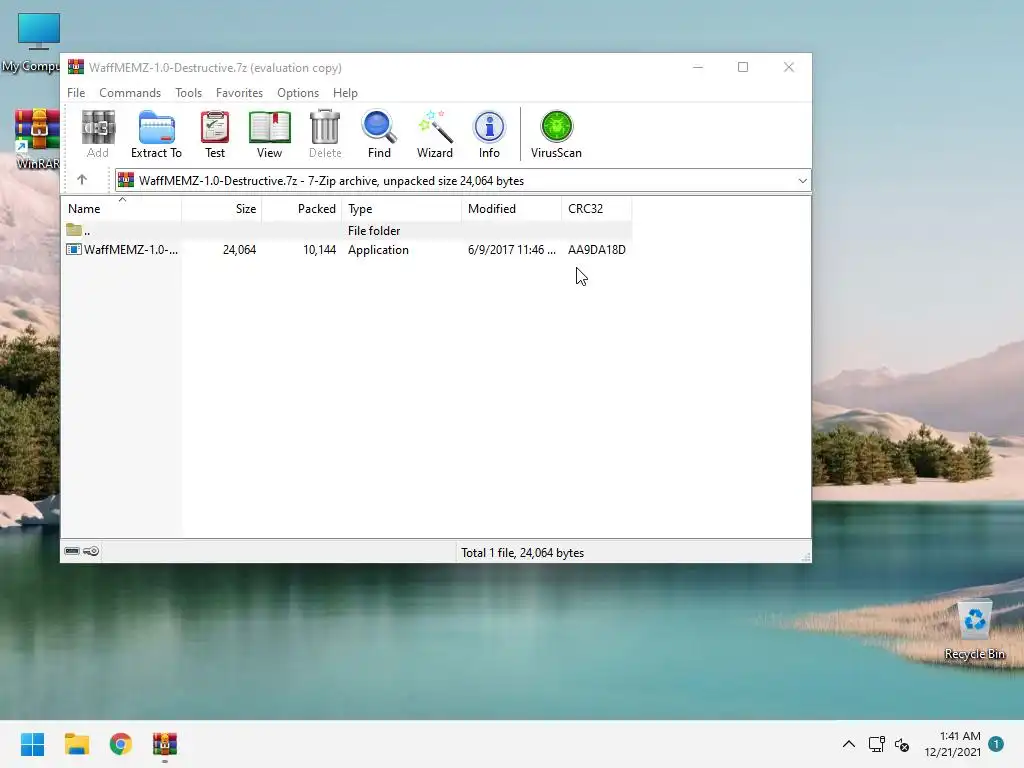The width and height of the screenshot is (1024, 768).
Task: Open the Find tool
Action: click(379, 134)
